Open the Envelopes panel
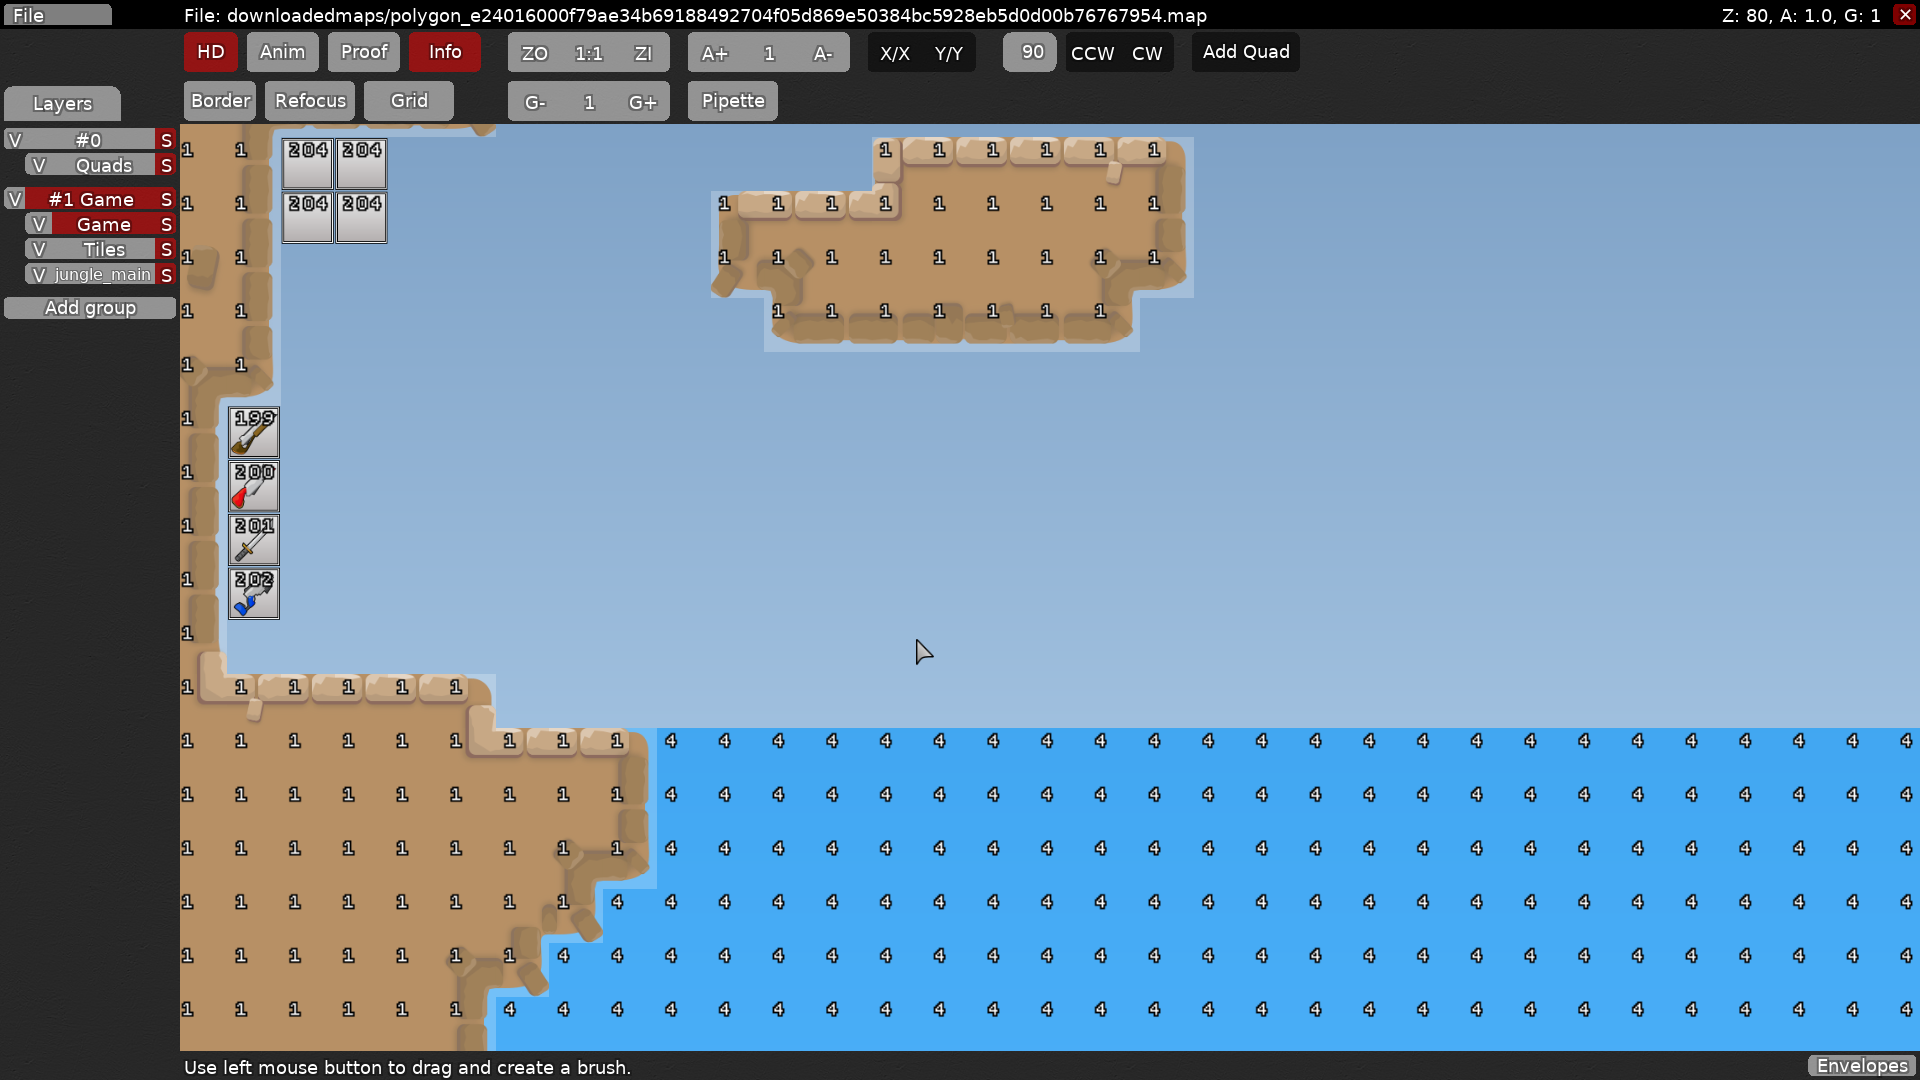This screenshot has height=1080, width=1920. pyautogui.click(x=1862, y=1066)
